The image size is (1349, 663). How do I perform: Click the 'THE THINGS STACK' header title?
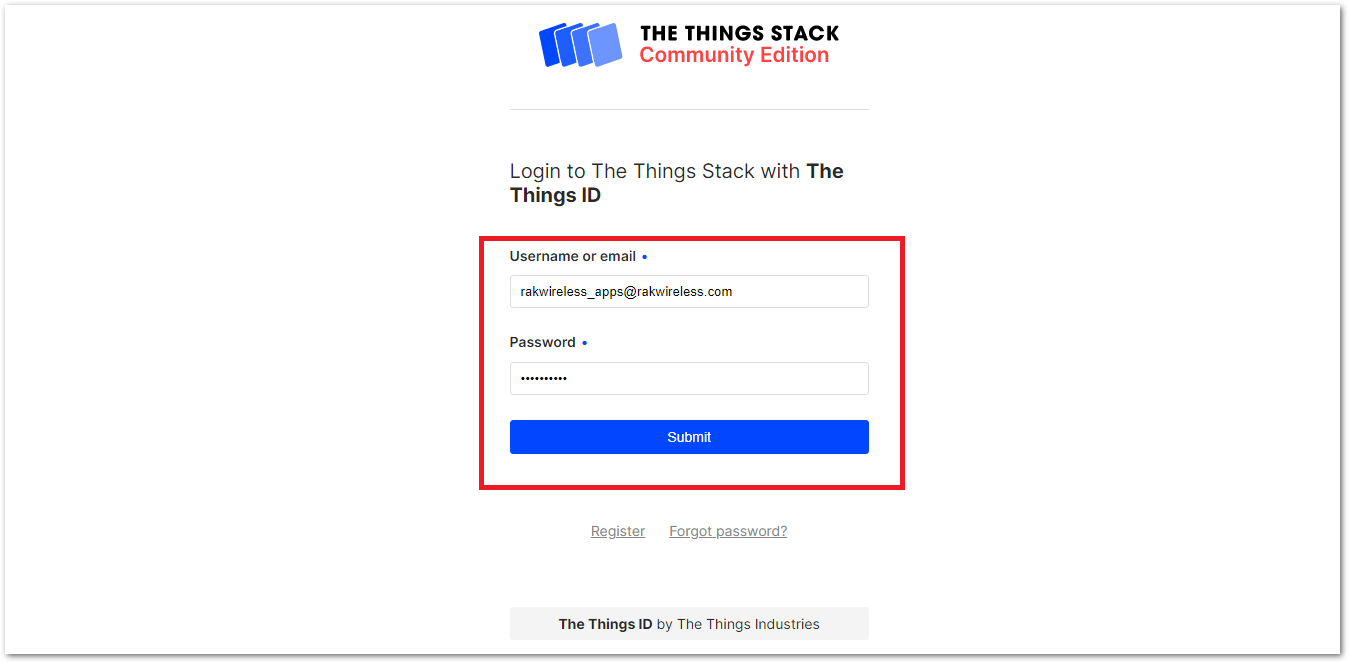[x=739, y=33]
